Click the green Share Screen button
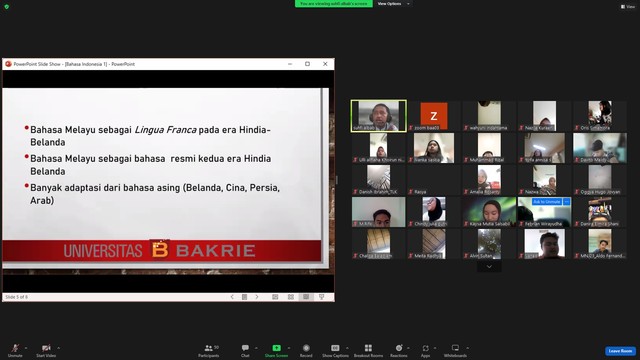Screen dimensions: 640x360 [276, 350]
